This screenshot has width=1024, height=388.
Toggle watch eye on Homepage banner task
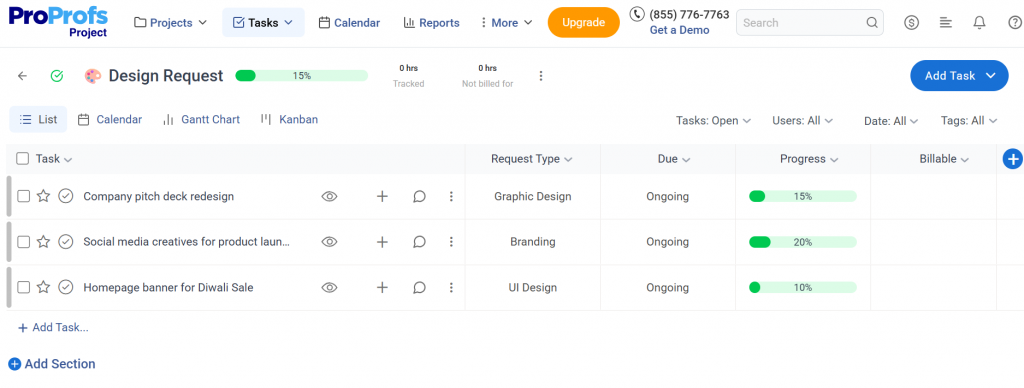(x=329, y=287)
